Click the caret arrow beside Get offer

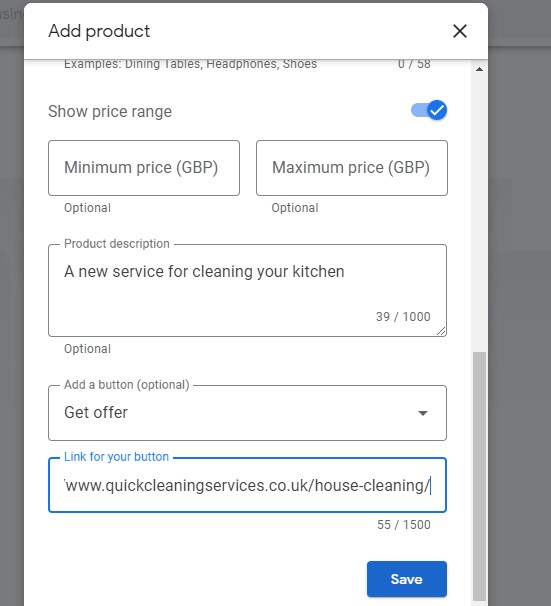423,413
